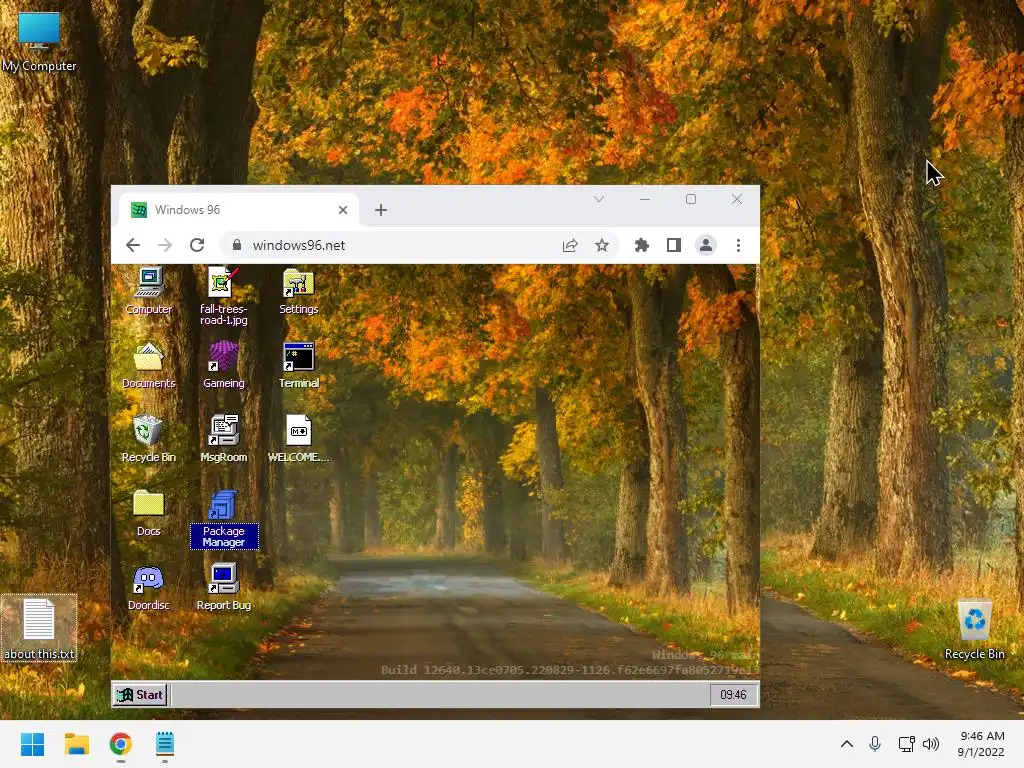Select the Windows 96 tab
Screen dimensions: 1024x768
click(239, 210)
